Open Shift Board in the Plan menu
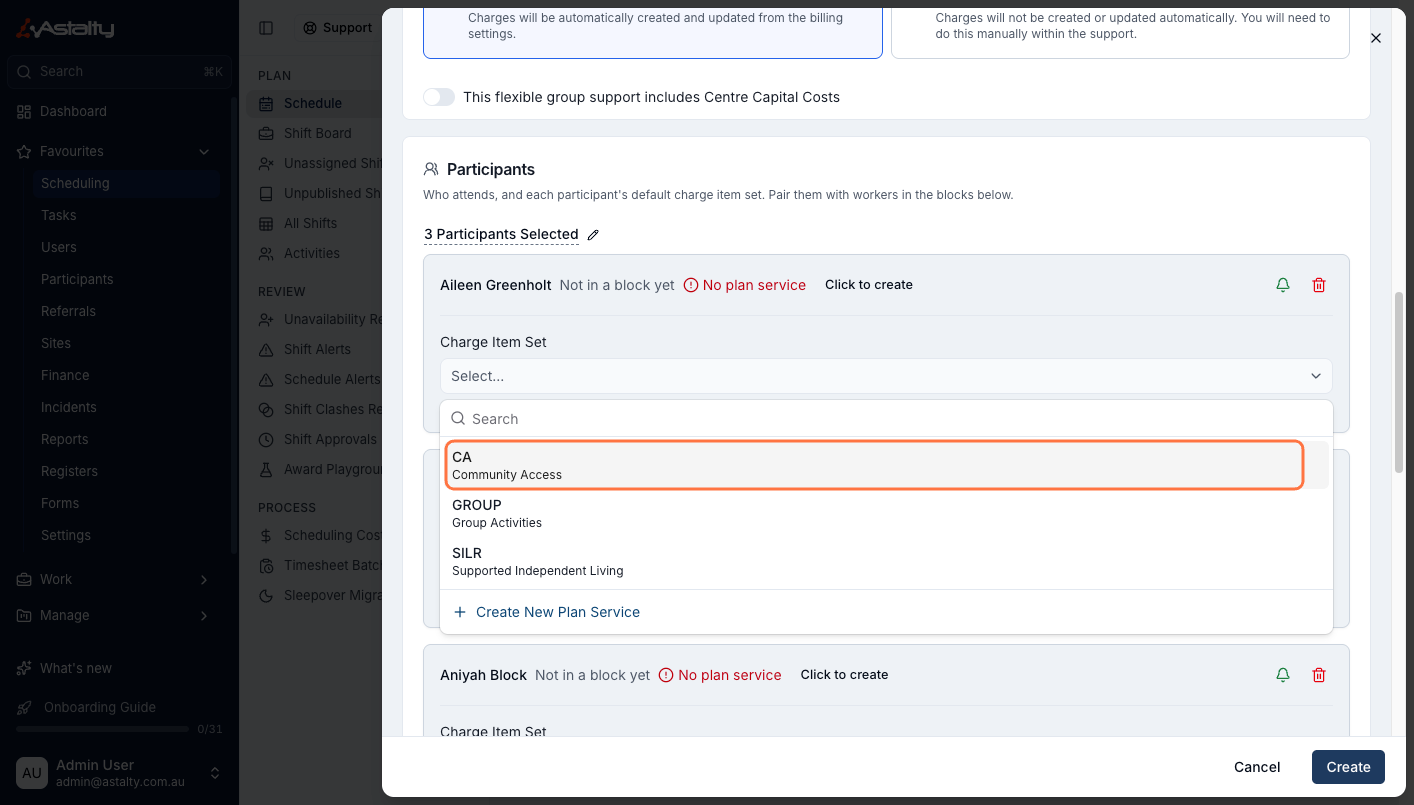 (317, 133)
